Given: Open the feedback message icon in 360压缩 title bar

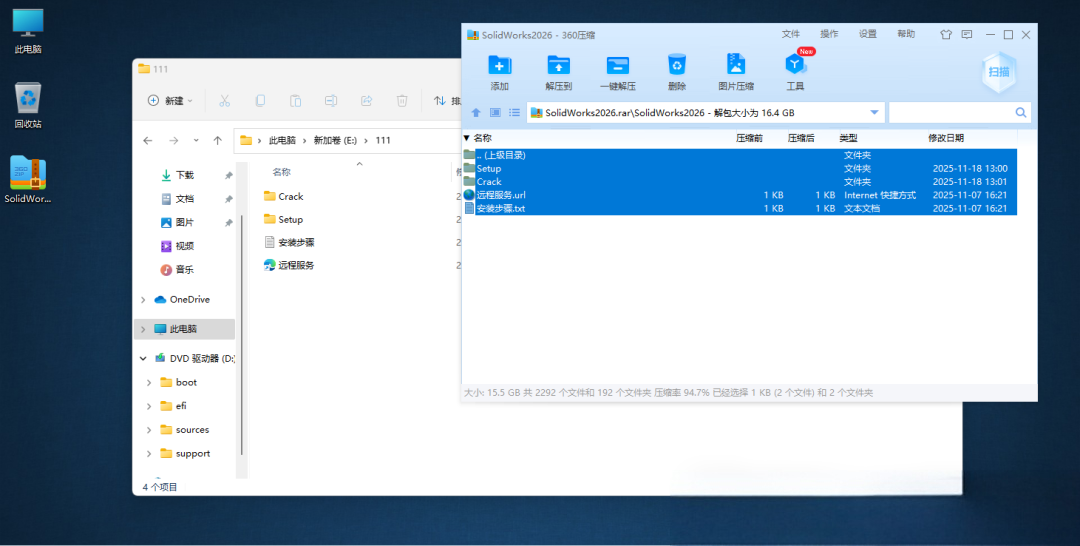Looking at the screenshot, I should [x=967, y=34].
